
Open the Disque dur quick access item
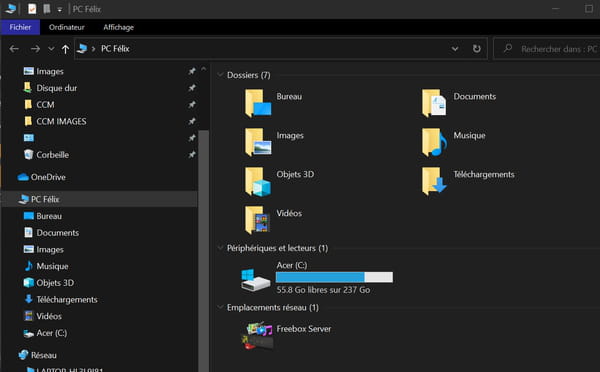tap(57, 88)
